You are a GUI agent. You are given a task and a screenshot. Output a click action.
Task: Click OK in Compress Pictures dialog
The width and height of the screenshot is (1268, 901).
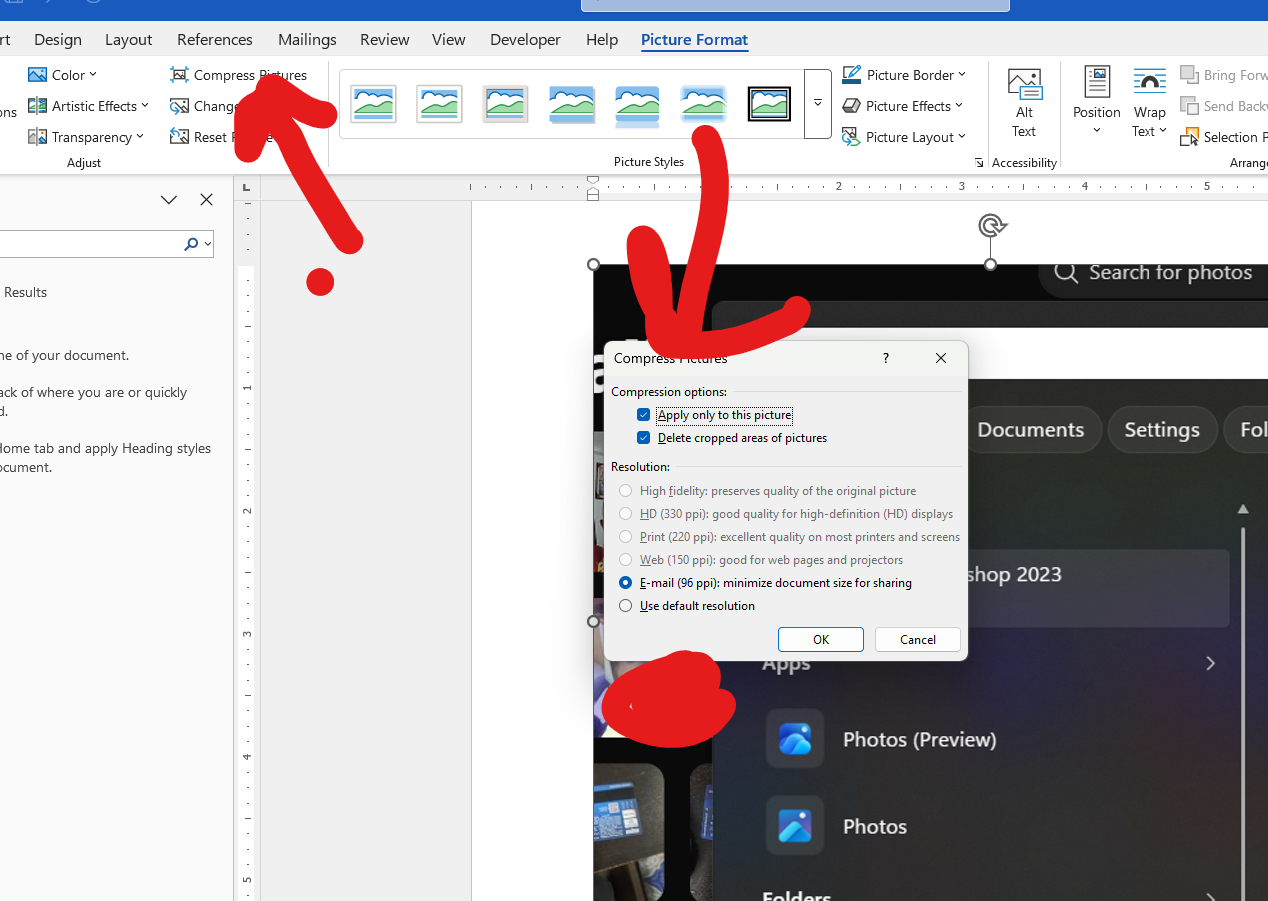(x=821, y=640)
